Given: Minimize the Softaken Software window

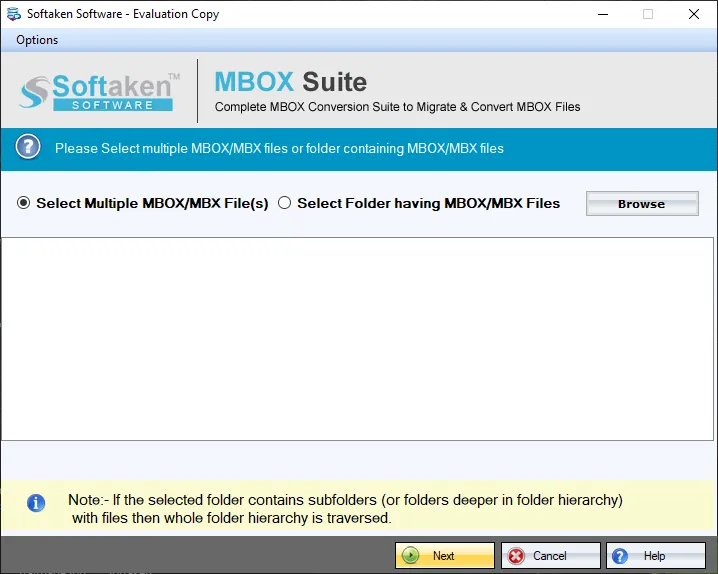Looking at the screenshot, I should pyautogui.click(x=603, y=14).
